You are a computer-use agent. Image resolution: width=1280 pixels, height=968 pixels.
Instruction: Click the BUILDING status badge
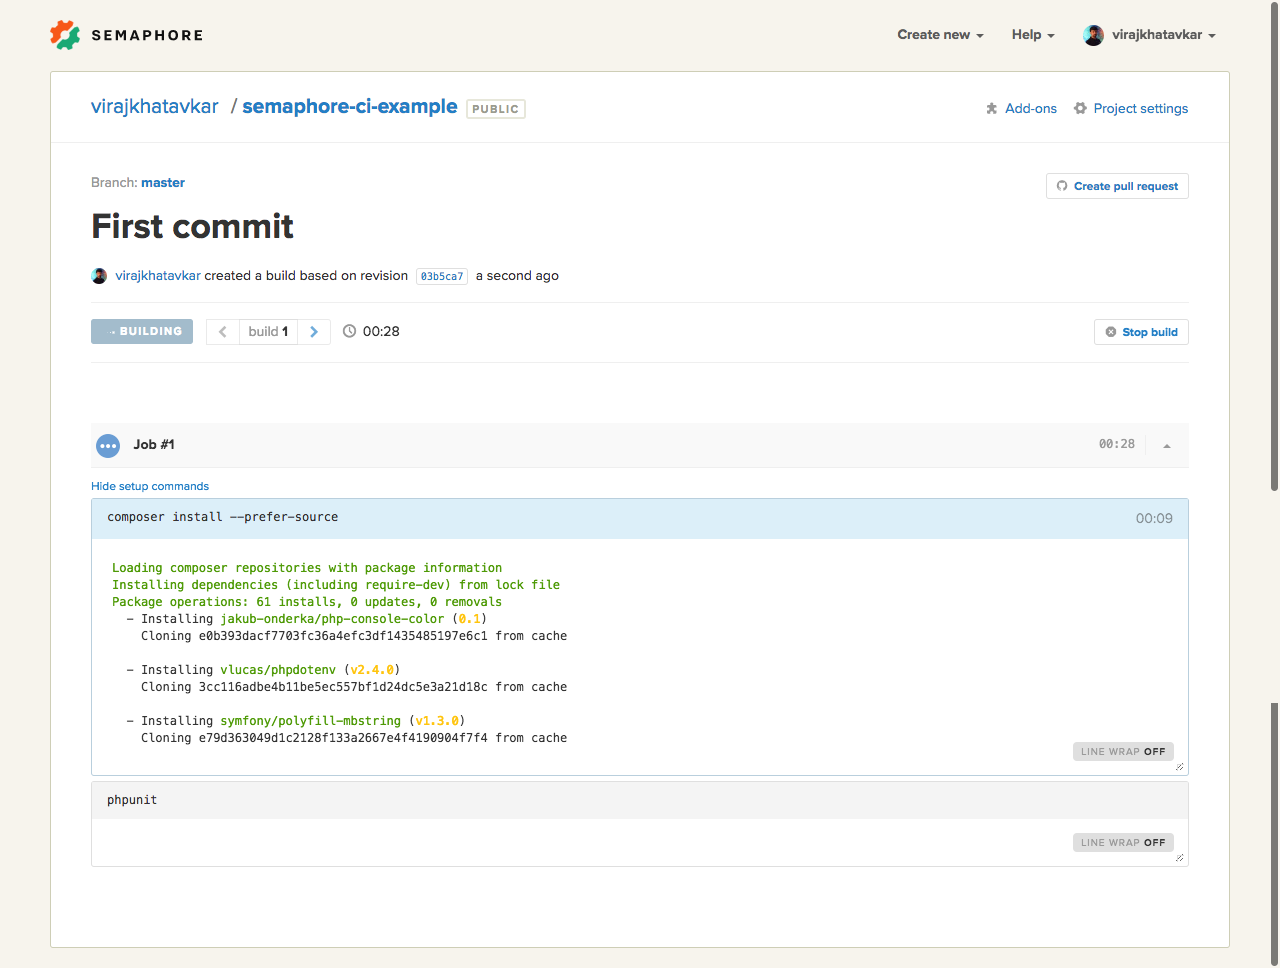point(142,332)
